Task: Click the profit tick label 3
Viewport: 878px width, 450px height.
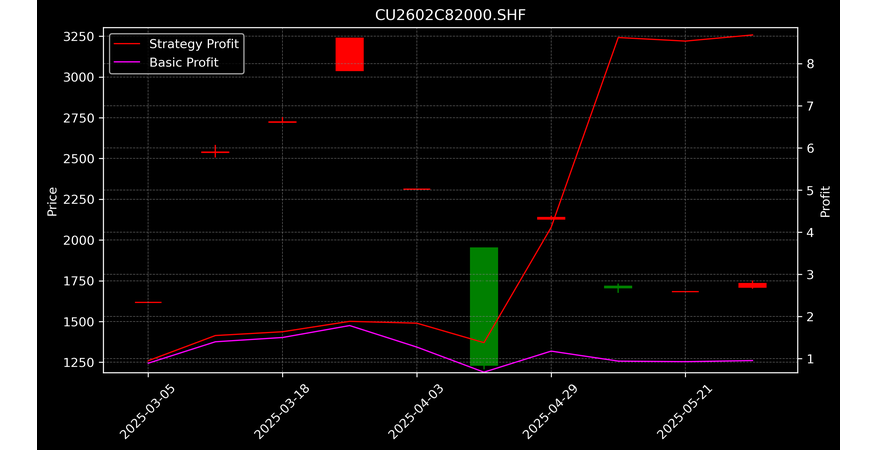Action: coord(809,275)
